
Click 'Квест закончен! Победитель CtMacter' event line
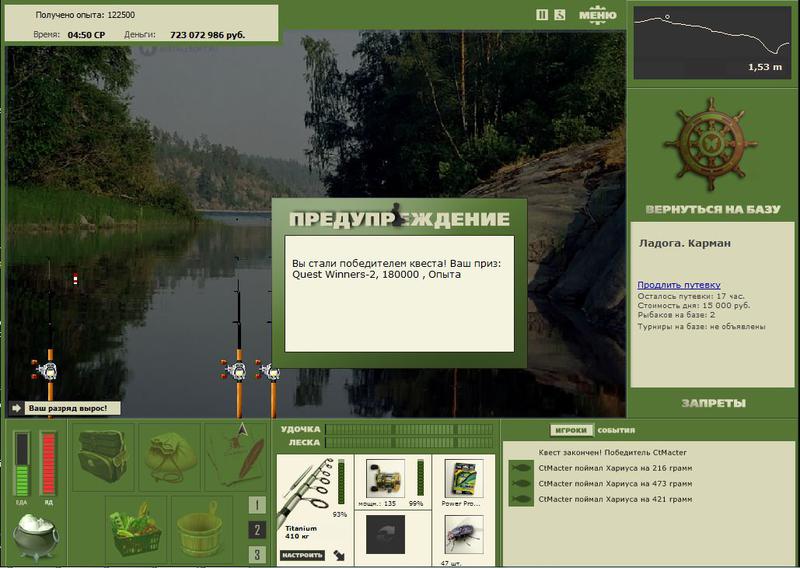[612, 452]
